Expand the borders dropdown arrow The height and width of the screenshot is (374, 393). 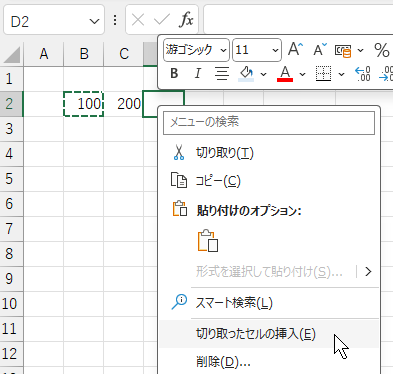(341, 74)
